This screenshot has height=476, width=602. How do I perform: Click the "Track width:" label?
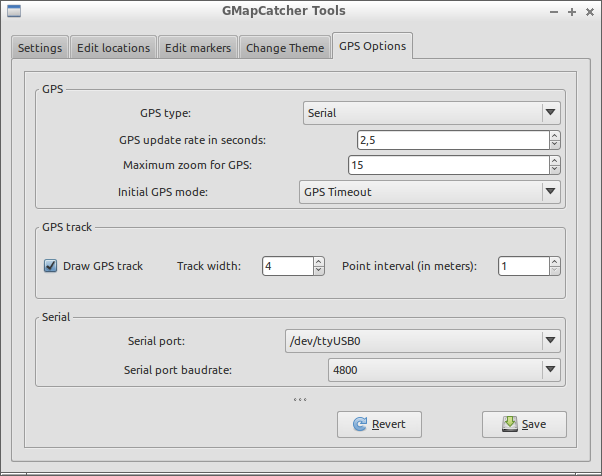point(209,266)
